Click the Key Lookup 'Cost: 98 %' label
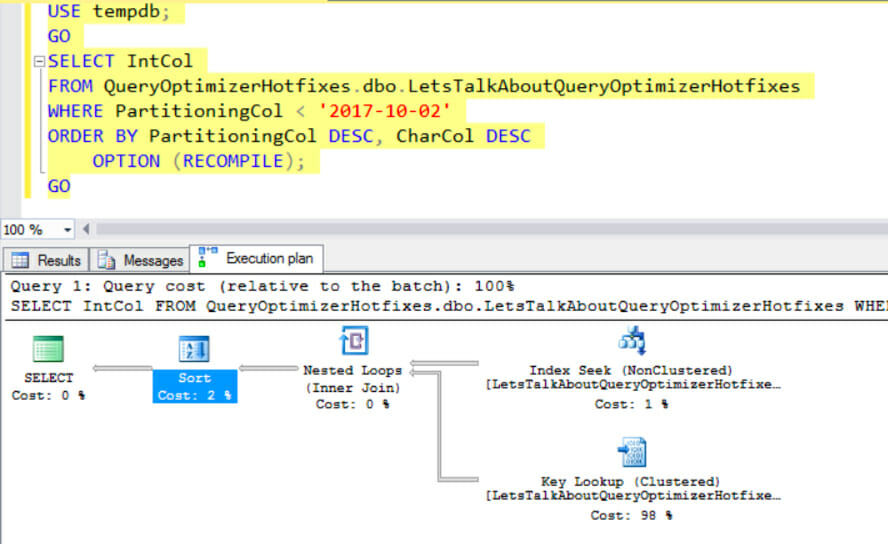Screen dimensions: 888x544 click(631, 515)
